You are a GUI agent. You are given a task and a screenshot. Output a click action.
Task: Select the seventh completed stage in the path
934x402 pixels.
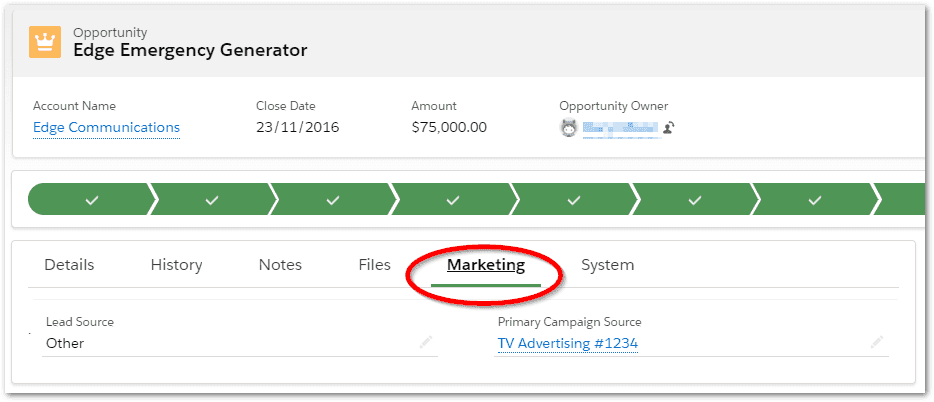814,200
